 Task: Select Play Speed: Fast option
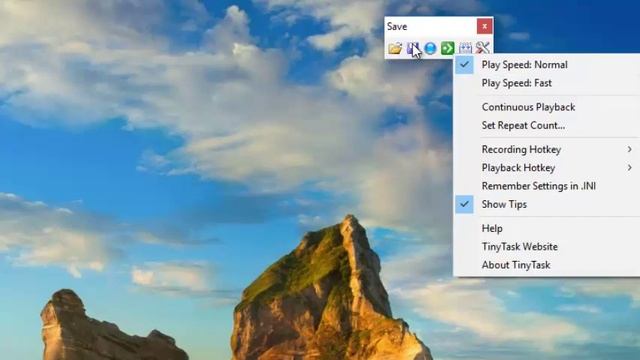tap(547, 83)
